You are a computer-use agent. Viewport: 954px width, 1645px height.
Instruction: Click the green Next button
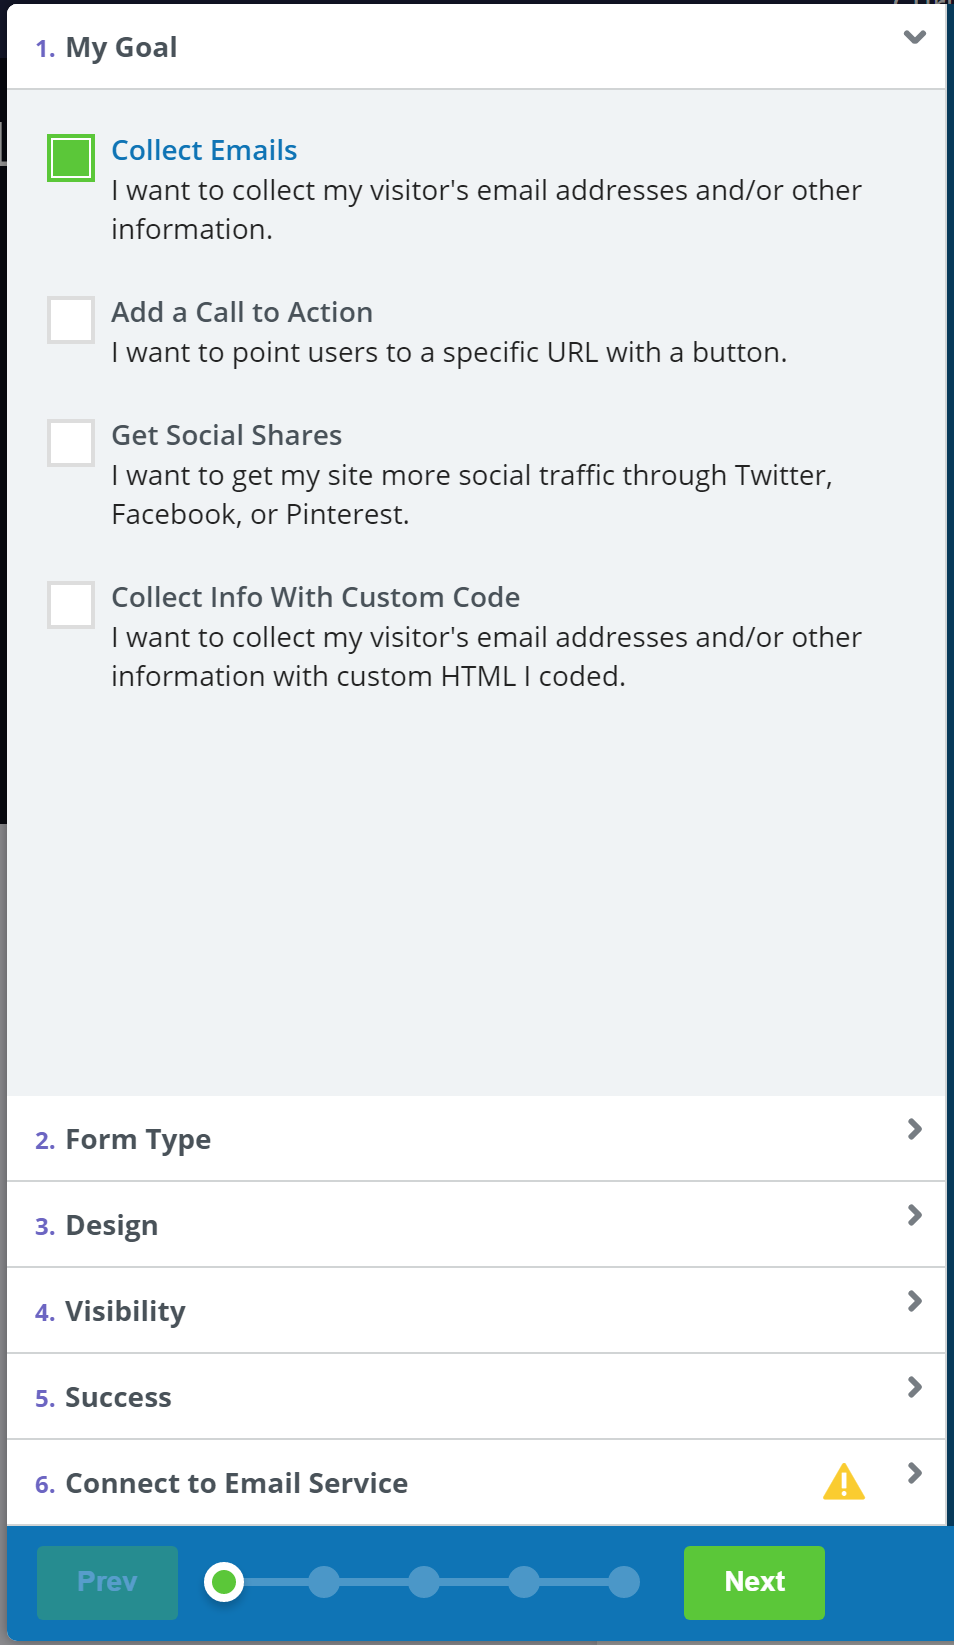click(754, 1582)
